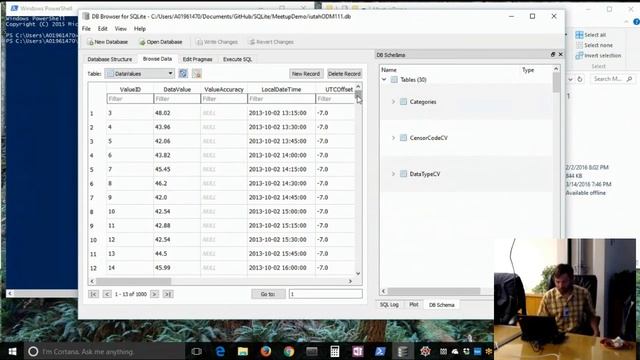Click the Revert Changes toolbar button
This screenshot has width=640, height=360.
pos(271,42)
